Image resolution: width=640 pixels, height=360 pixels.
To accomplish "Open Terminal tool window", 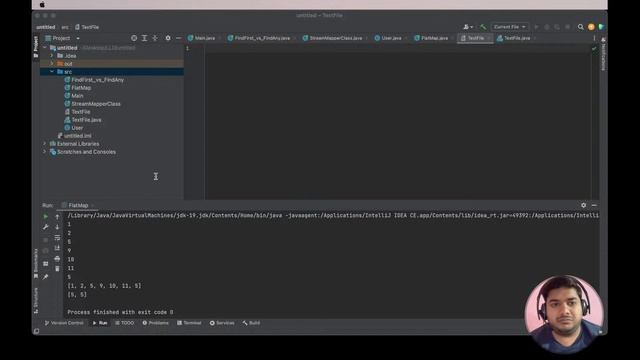I will point(189,323).
